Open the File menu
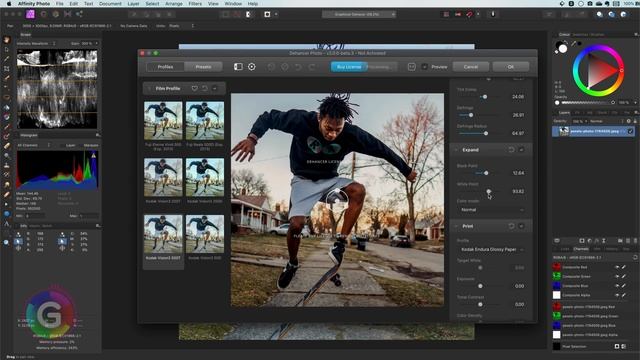 point(60,4)
